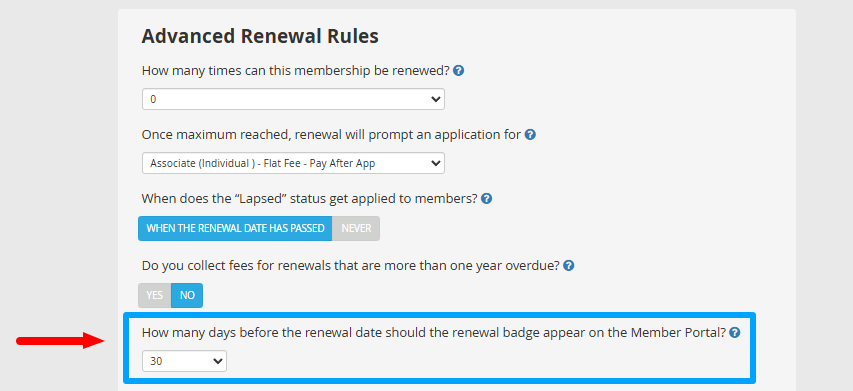
Task: Open the renewal count dropdown showing 0
Action: 293,100
